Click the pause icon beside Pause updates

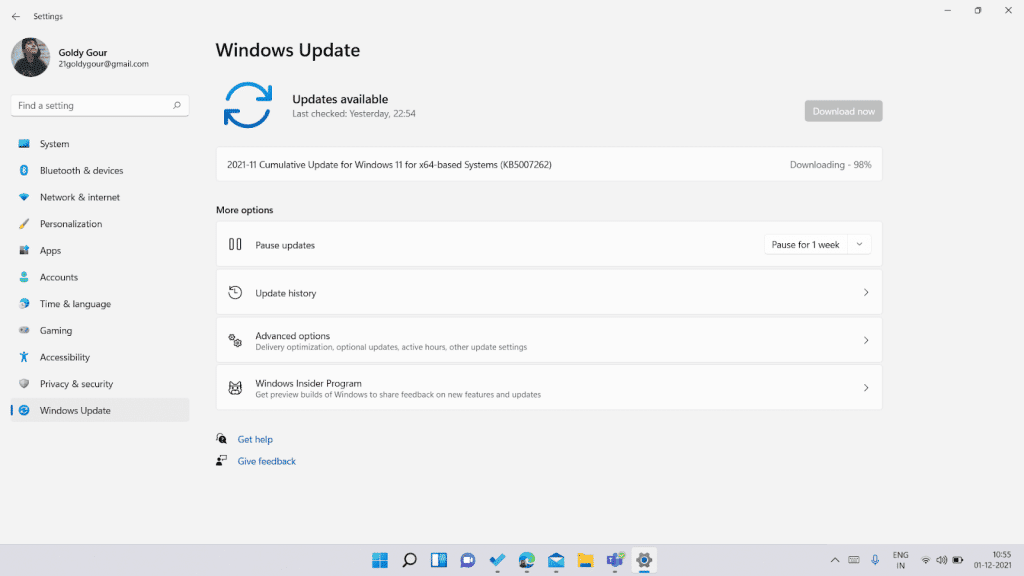click(235, 244)
